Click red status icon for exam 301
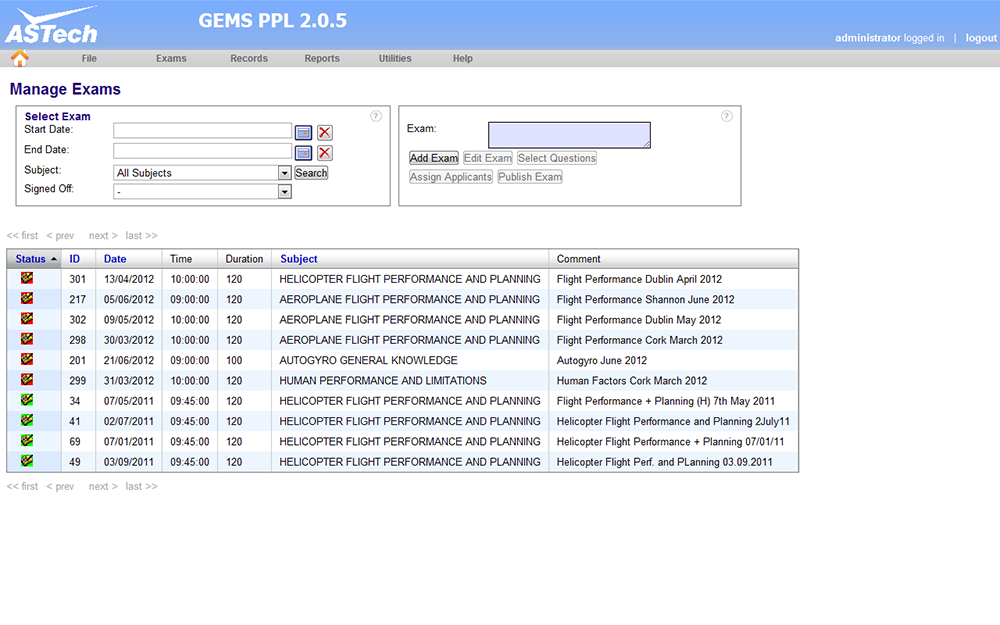 tap(27, 279)
